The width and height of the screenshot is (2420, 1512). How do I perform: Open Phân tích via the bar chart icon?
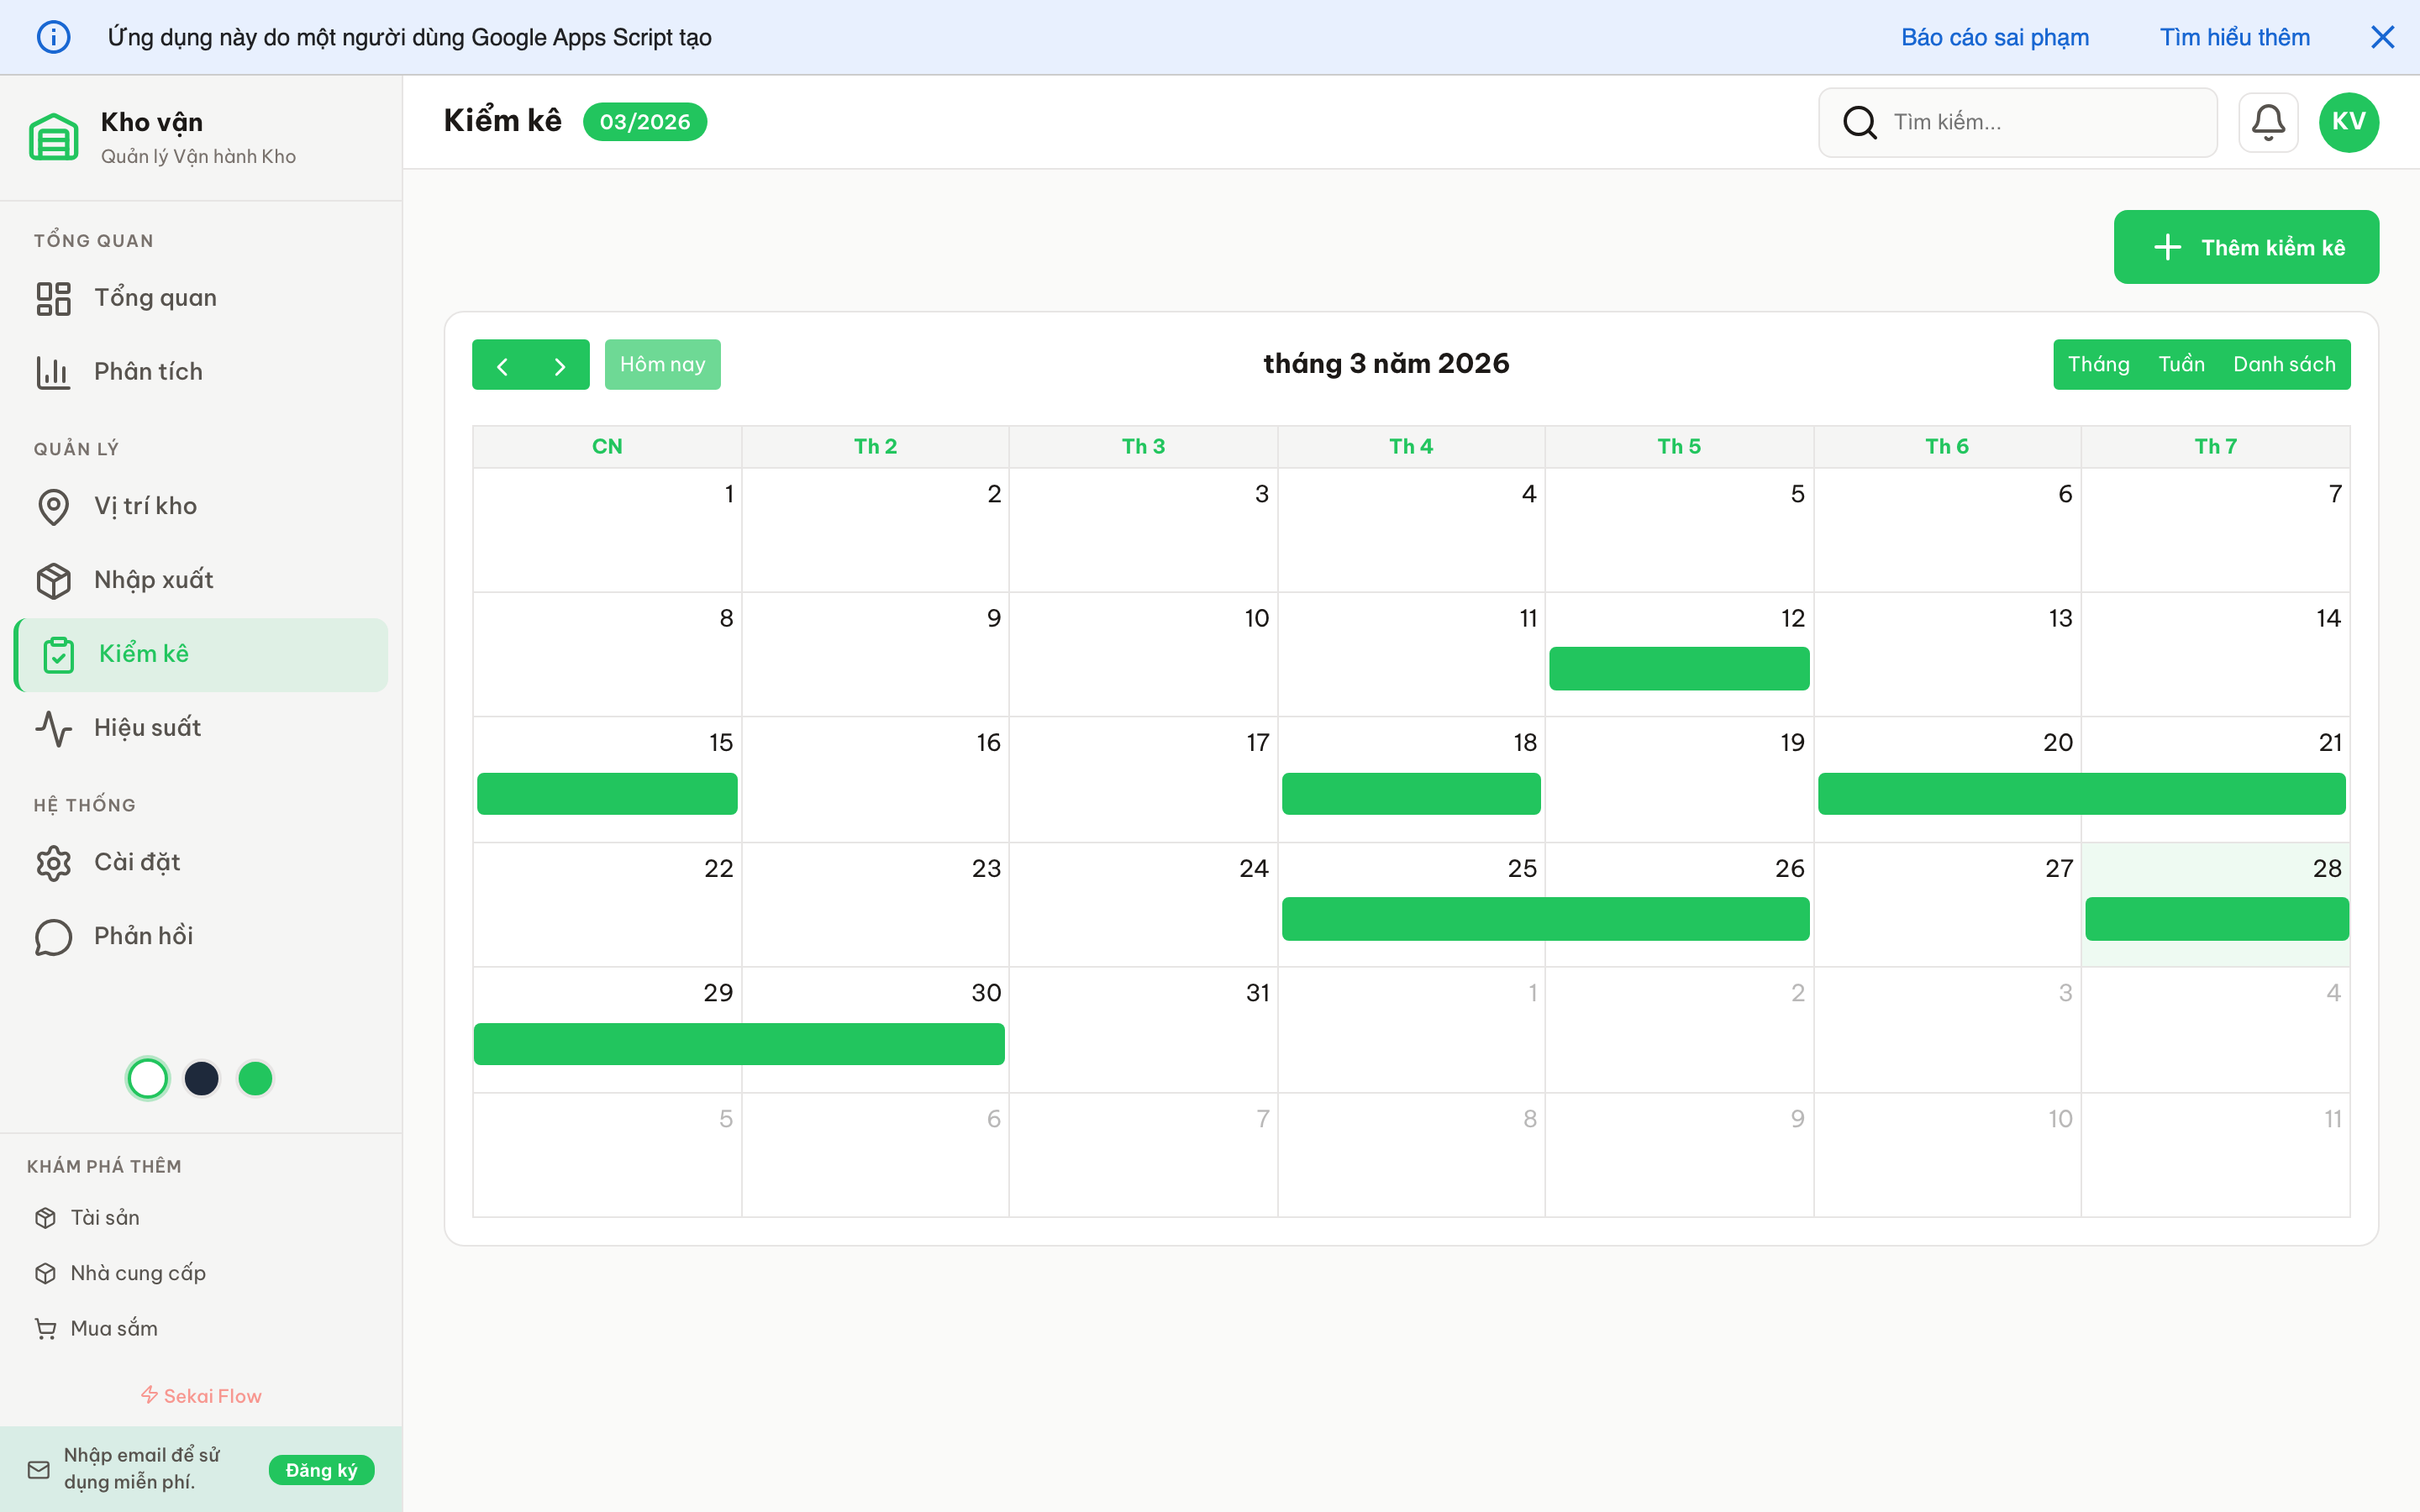[x=54, y=371]
